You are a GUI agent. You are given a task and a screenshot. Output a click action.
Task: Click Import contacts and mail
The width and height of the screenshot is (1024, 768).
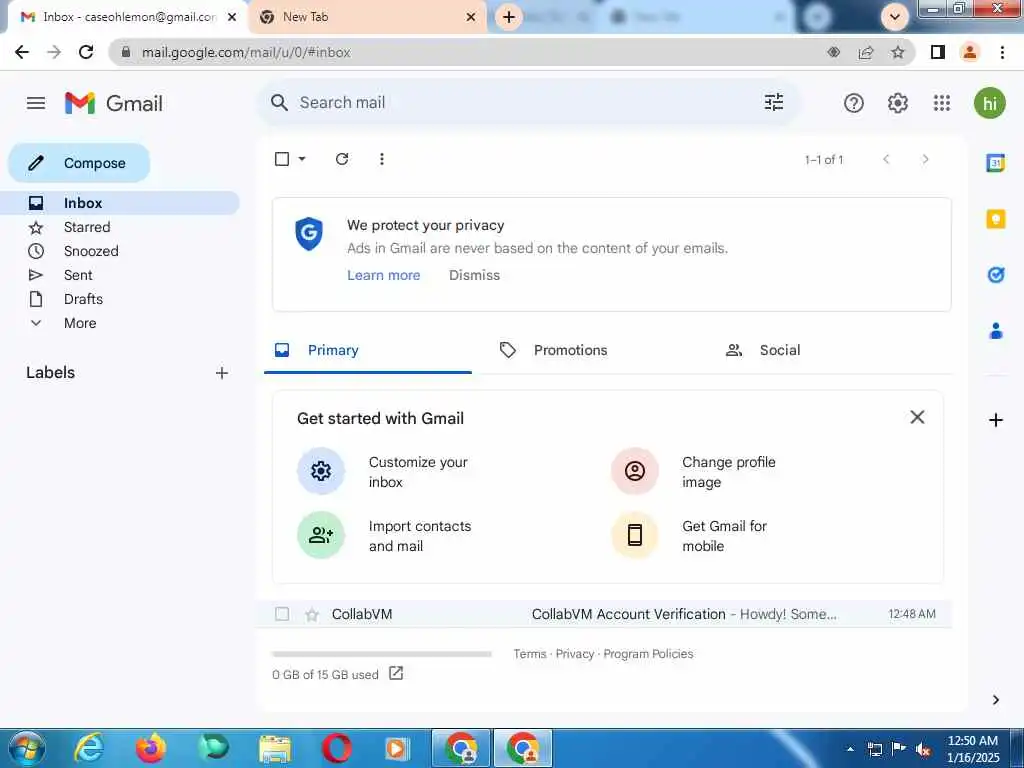tap(385, 536)
